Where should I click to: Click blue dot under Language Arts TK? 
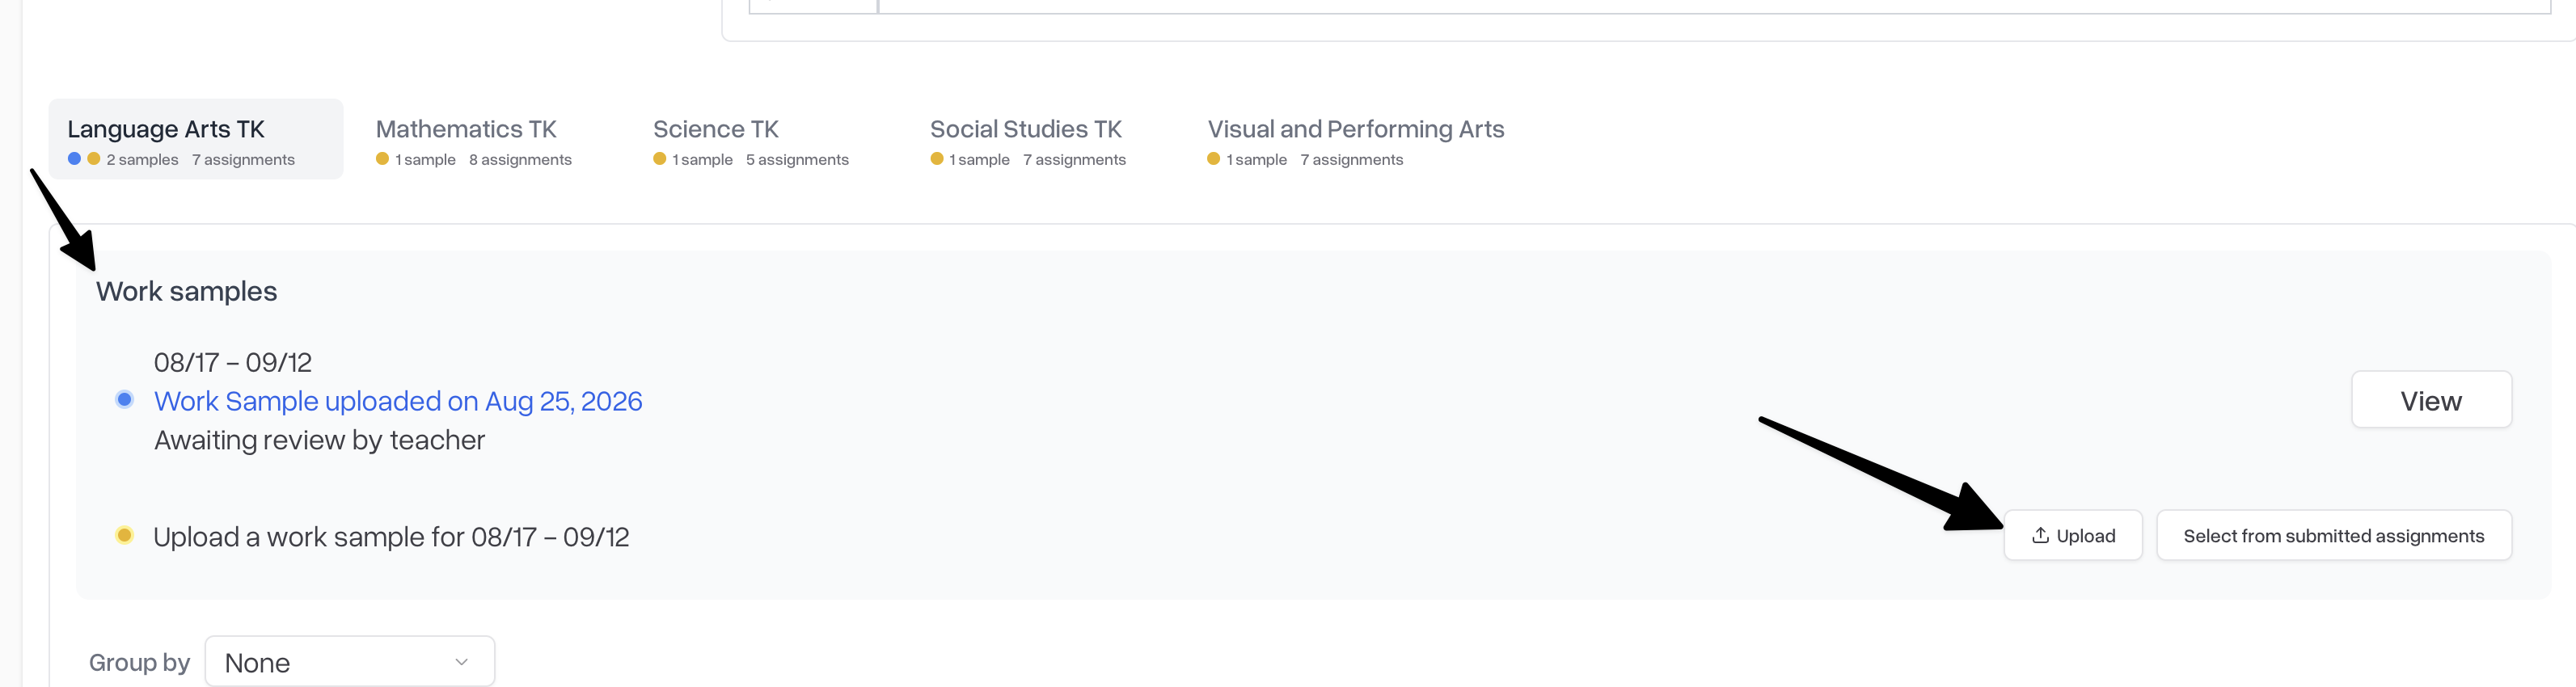[74, 159]
